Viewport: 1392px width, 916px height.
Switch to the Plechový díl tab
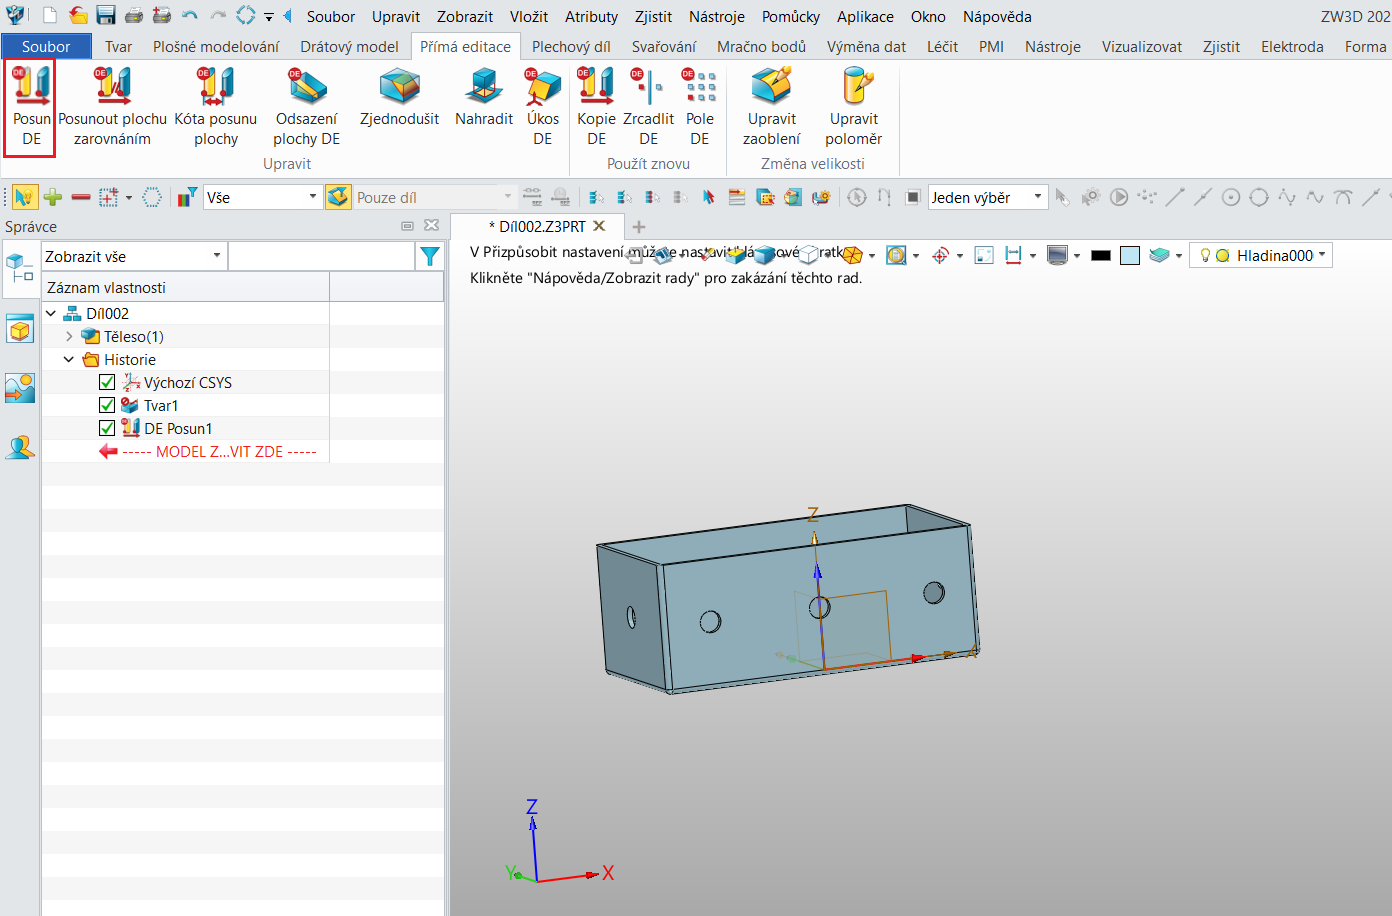571,46
